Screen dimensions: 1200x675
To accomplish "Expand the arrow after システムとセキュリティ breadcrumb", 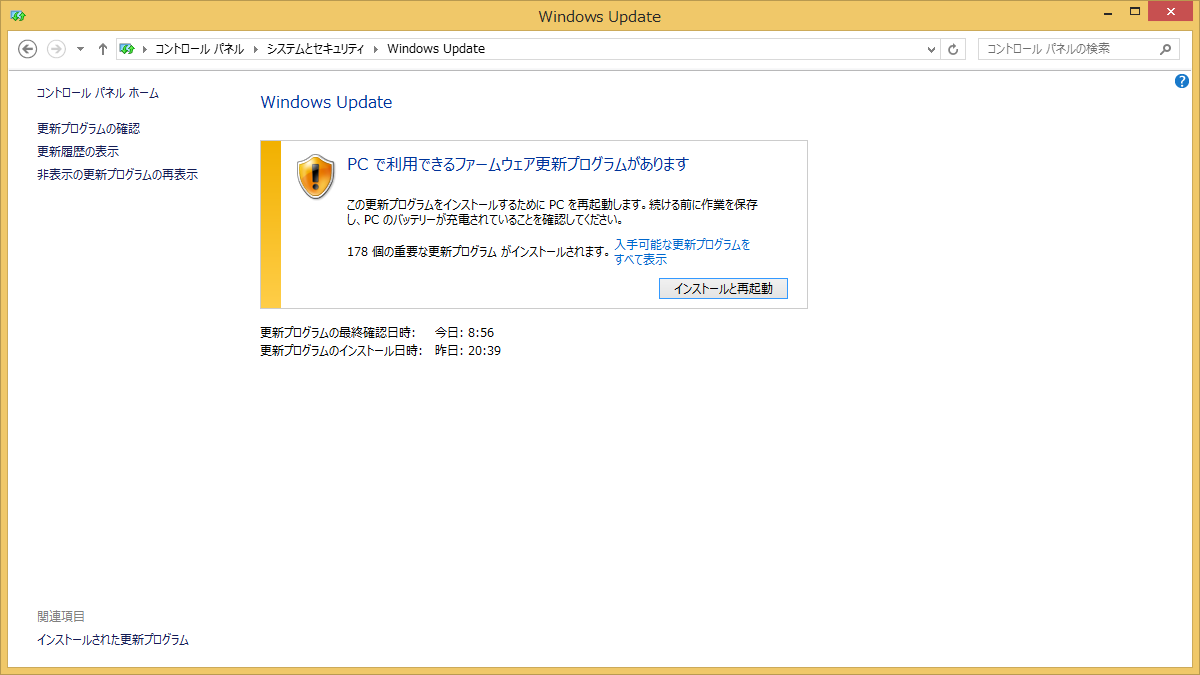I will coord(377,49).
